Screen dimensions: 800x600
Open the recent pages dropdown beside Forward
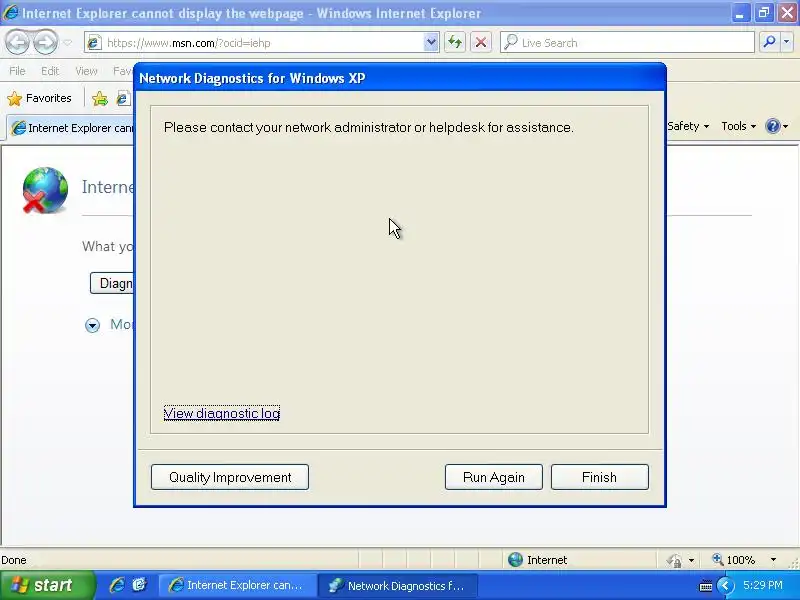(67, 43)
